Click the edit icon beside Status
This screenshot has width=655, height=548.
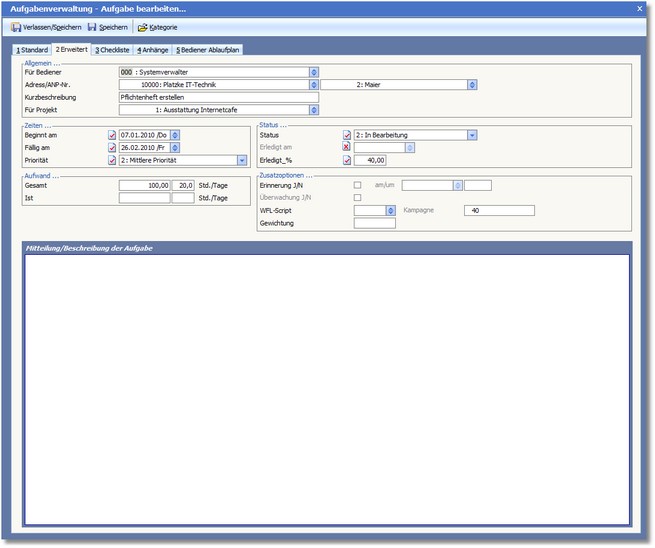[x=347, y=135]
